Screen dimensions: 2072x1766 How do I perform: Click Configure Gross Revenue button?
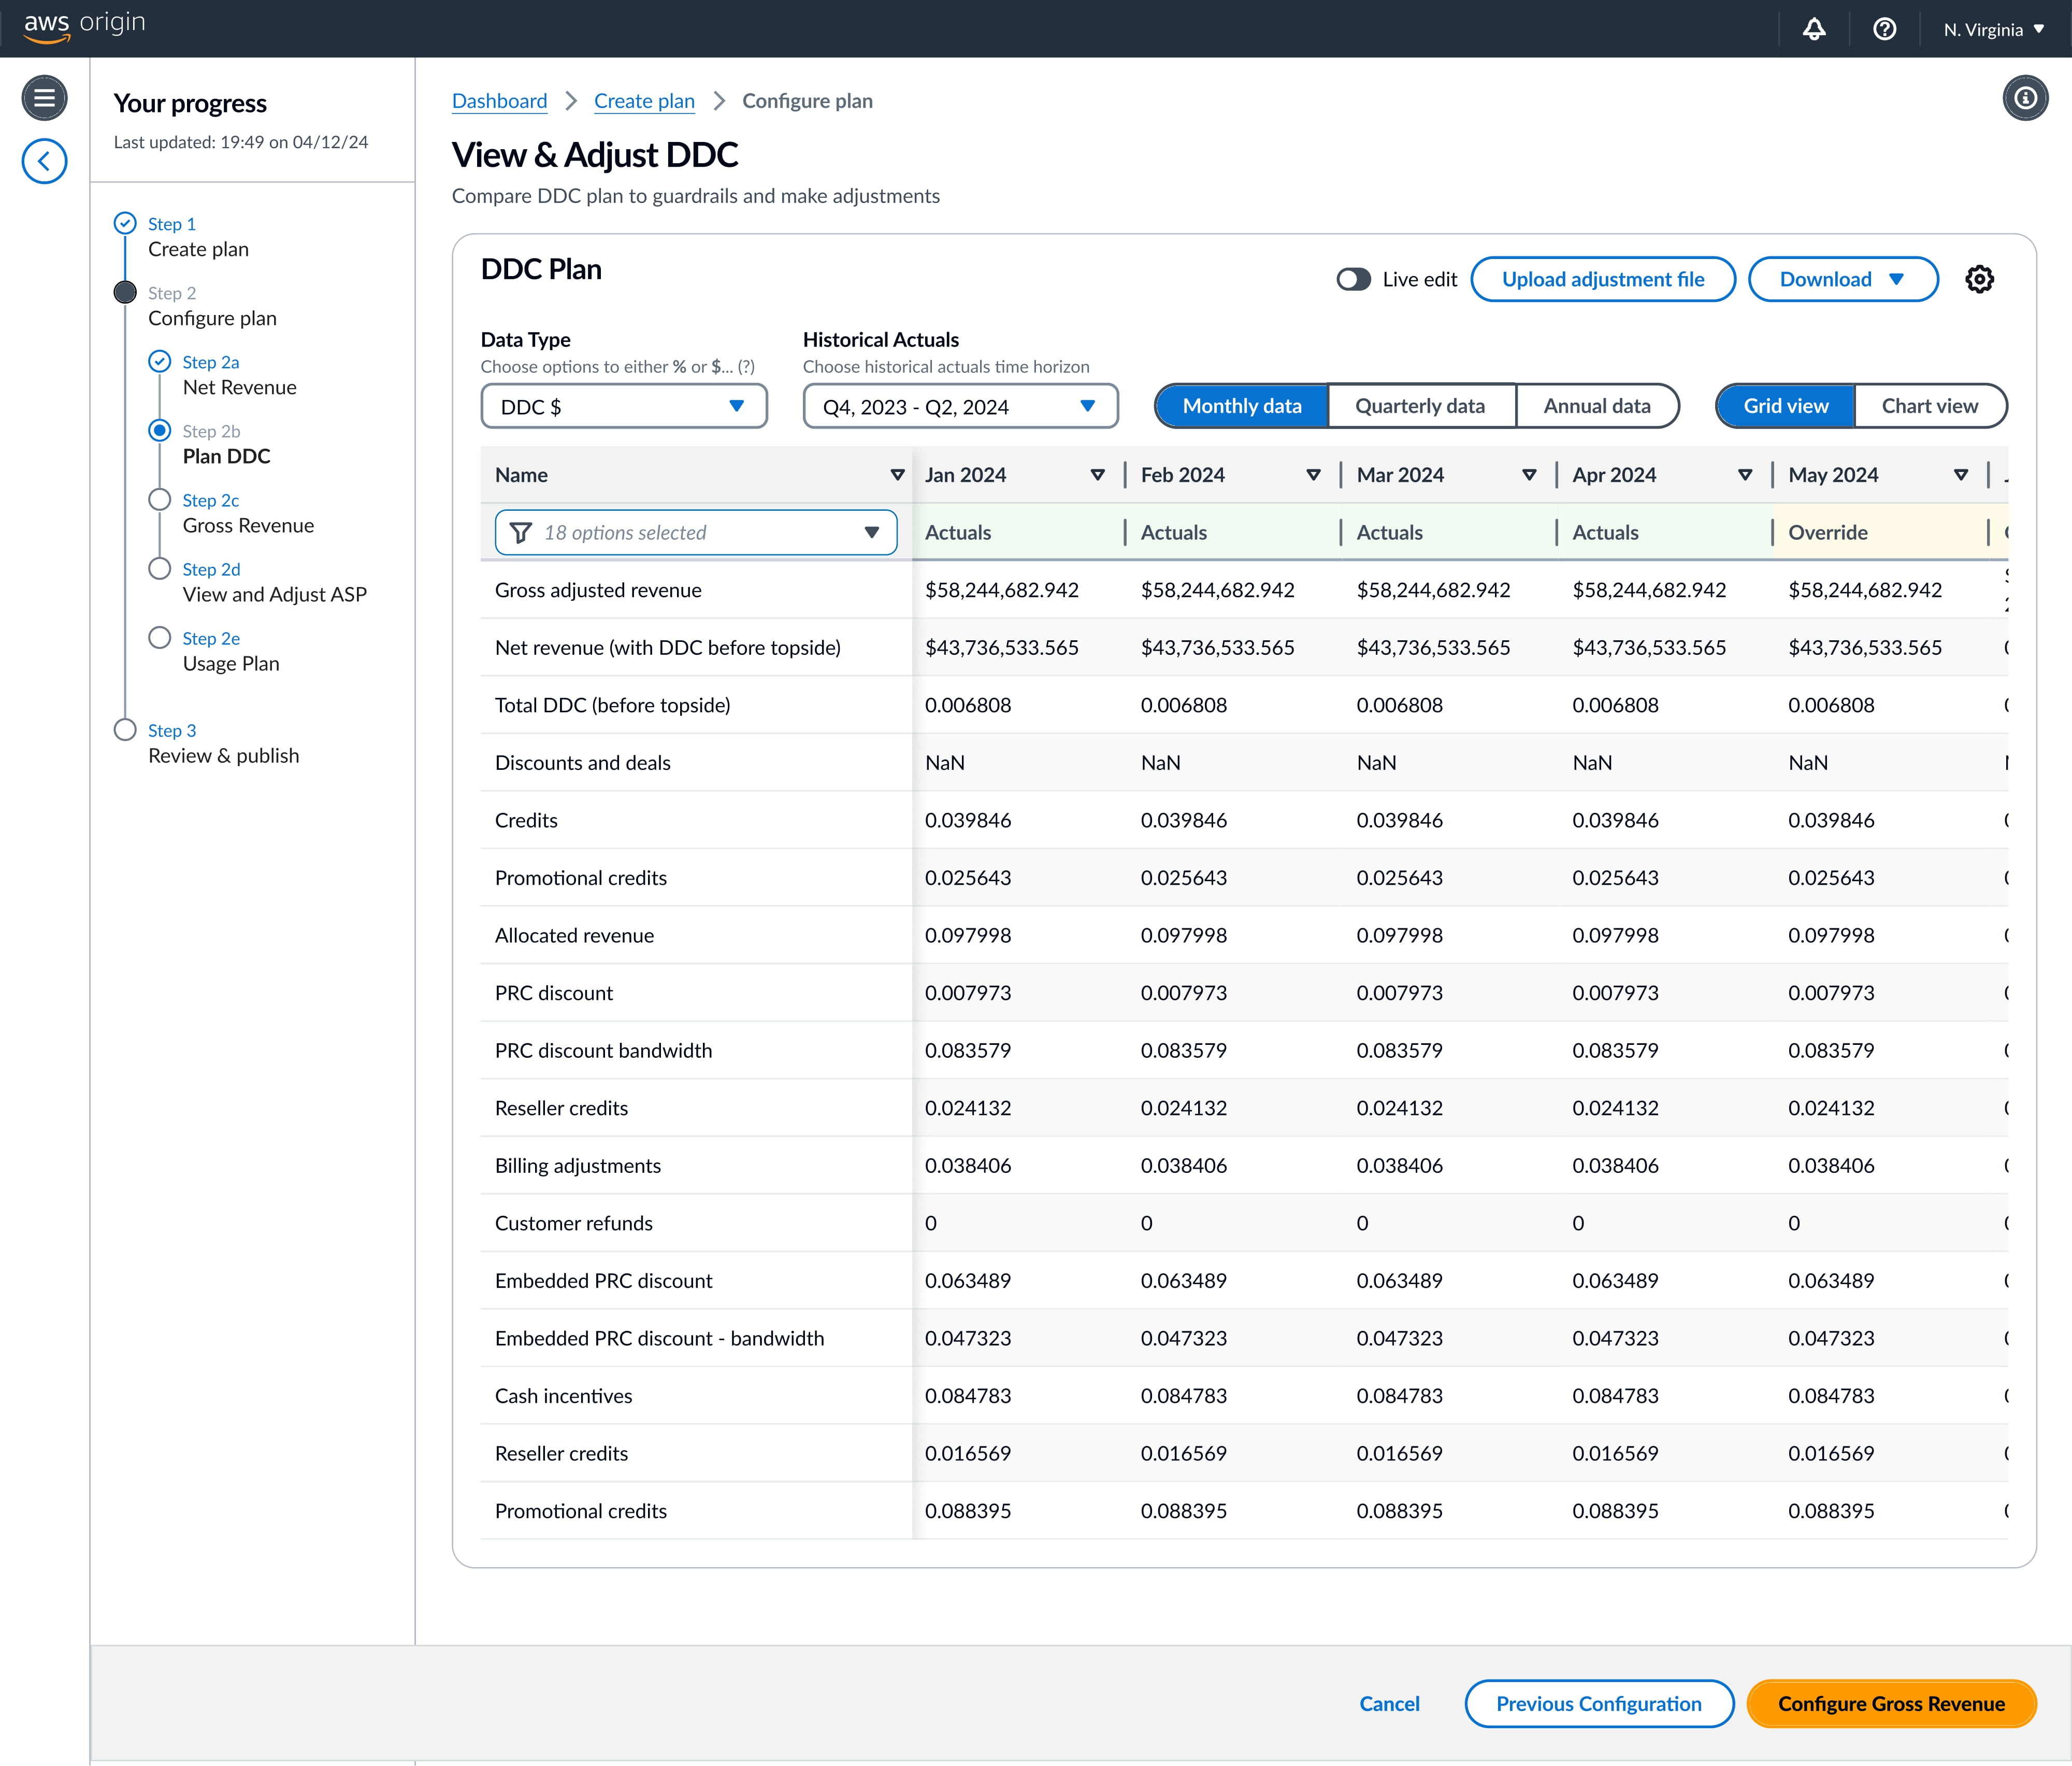(1890, 1703)
